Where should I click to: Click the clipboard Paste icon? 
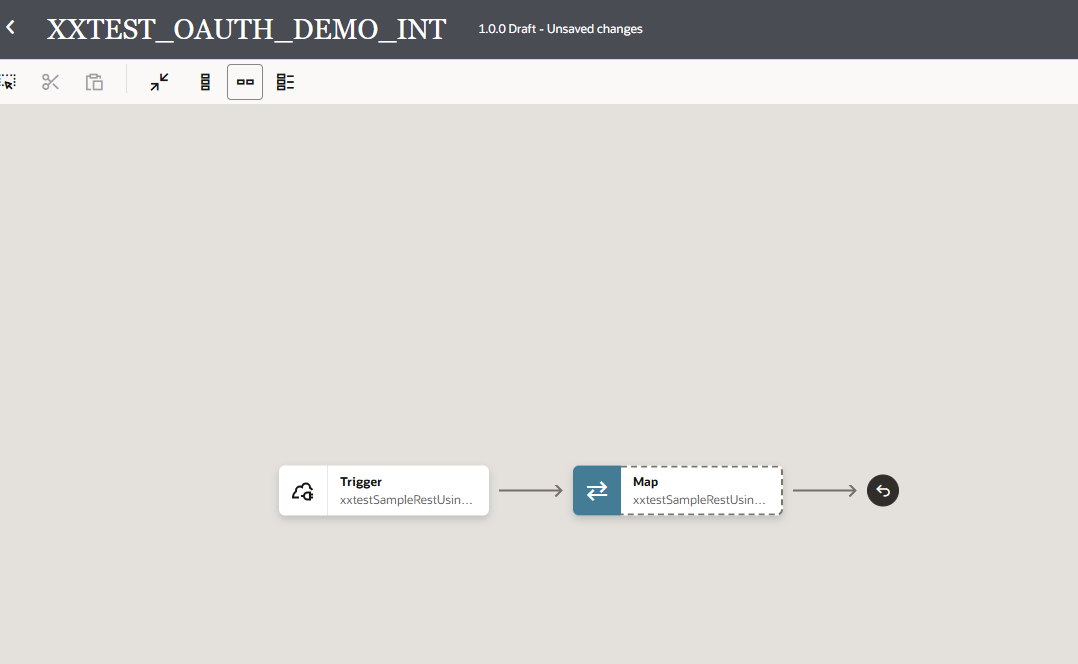tap(94, 82)
